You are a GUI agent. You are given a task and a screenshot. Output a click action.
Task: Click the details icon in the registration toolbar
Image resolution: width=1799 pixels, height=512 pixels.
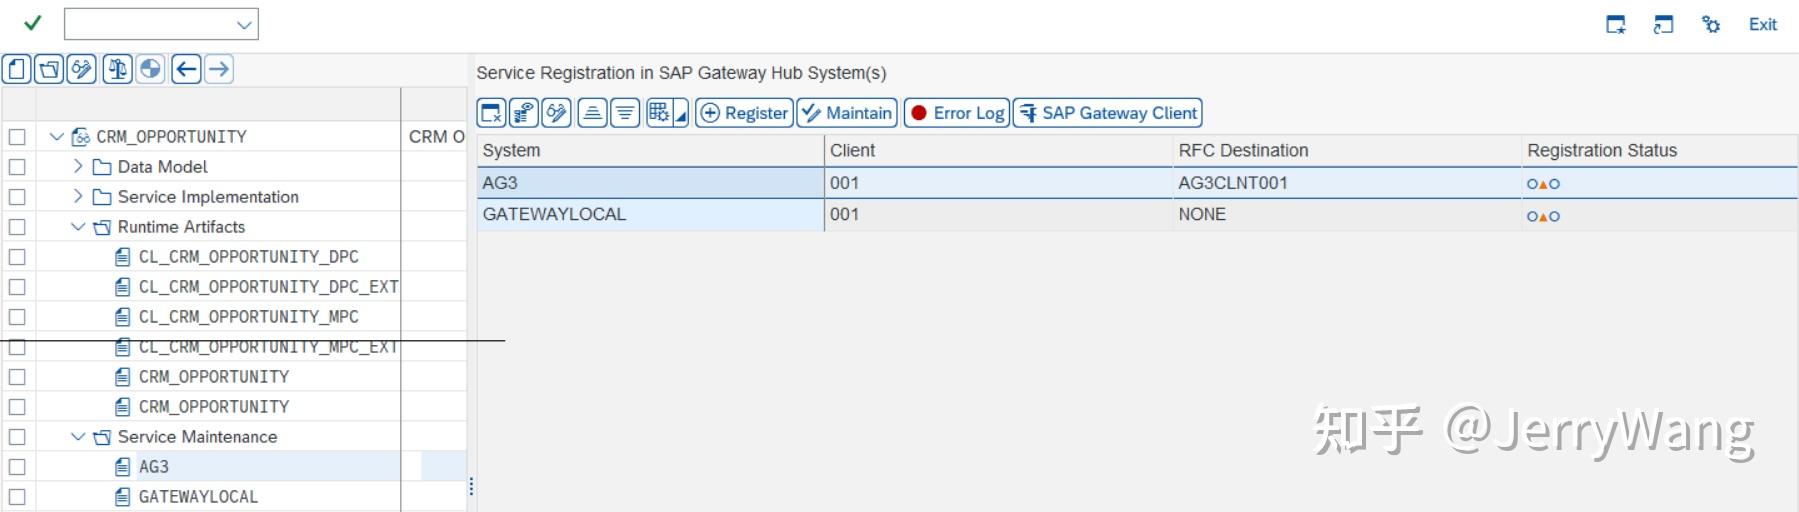click(x=524, y=113)
